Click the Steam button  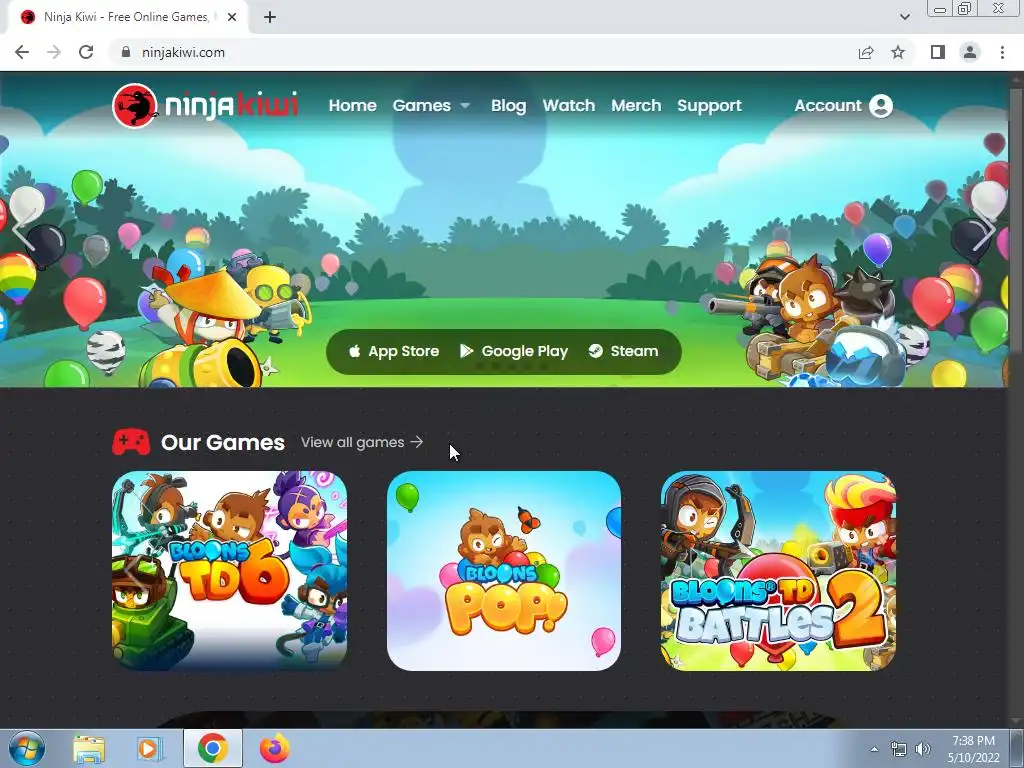coord(623,351)
